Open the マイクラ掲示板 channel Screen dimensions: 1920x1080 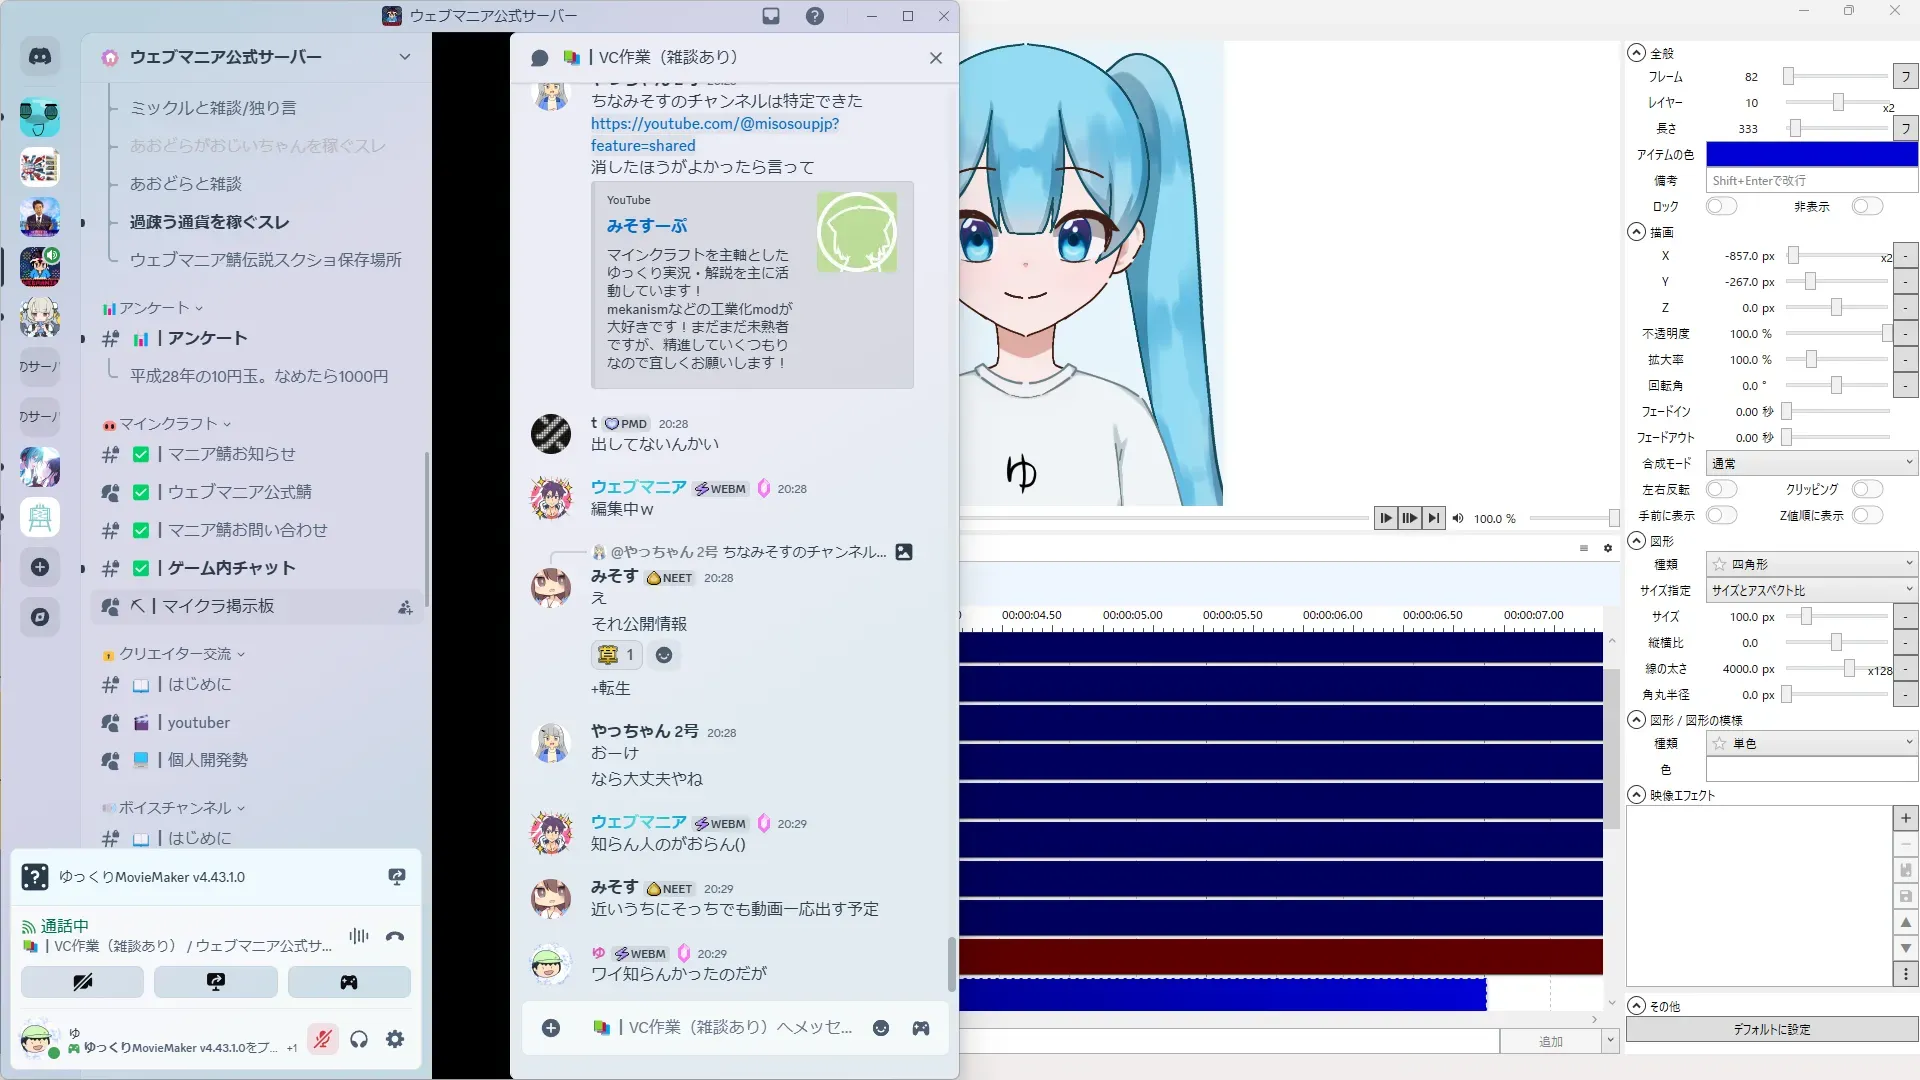coord(218,606)
